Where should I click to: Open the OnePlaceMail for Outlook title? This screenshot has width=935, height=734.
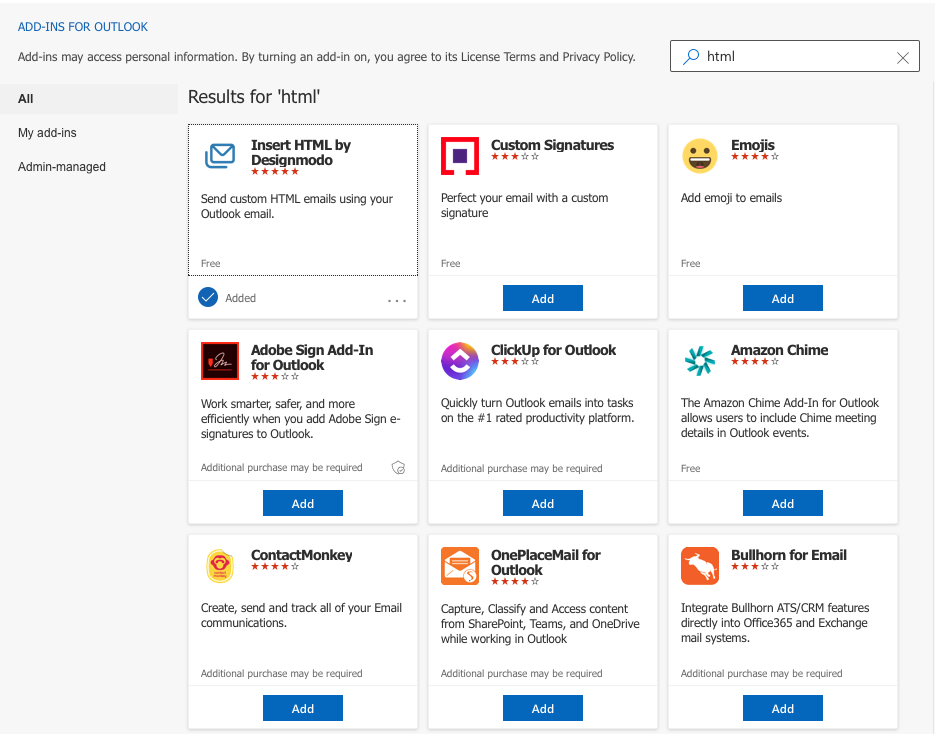click(x=546, y=562)
